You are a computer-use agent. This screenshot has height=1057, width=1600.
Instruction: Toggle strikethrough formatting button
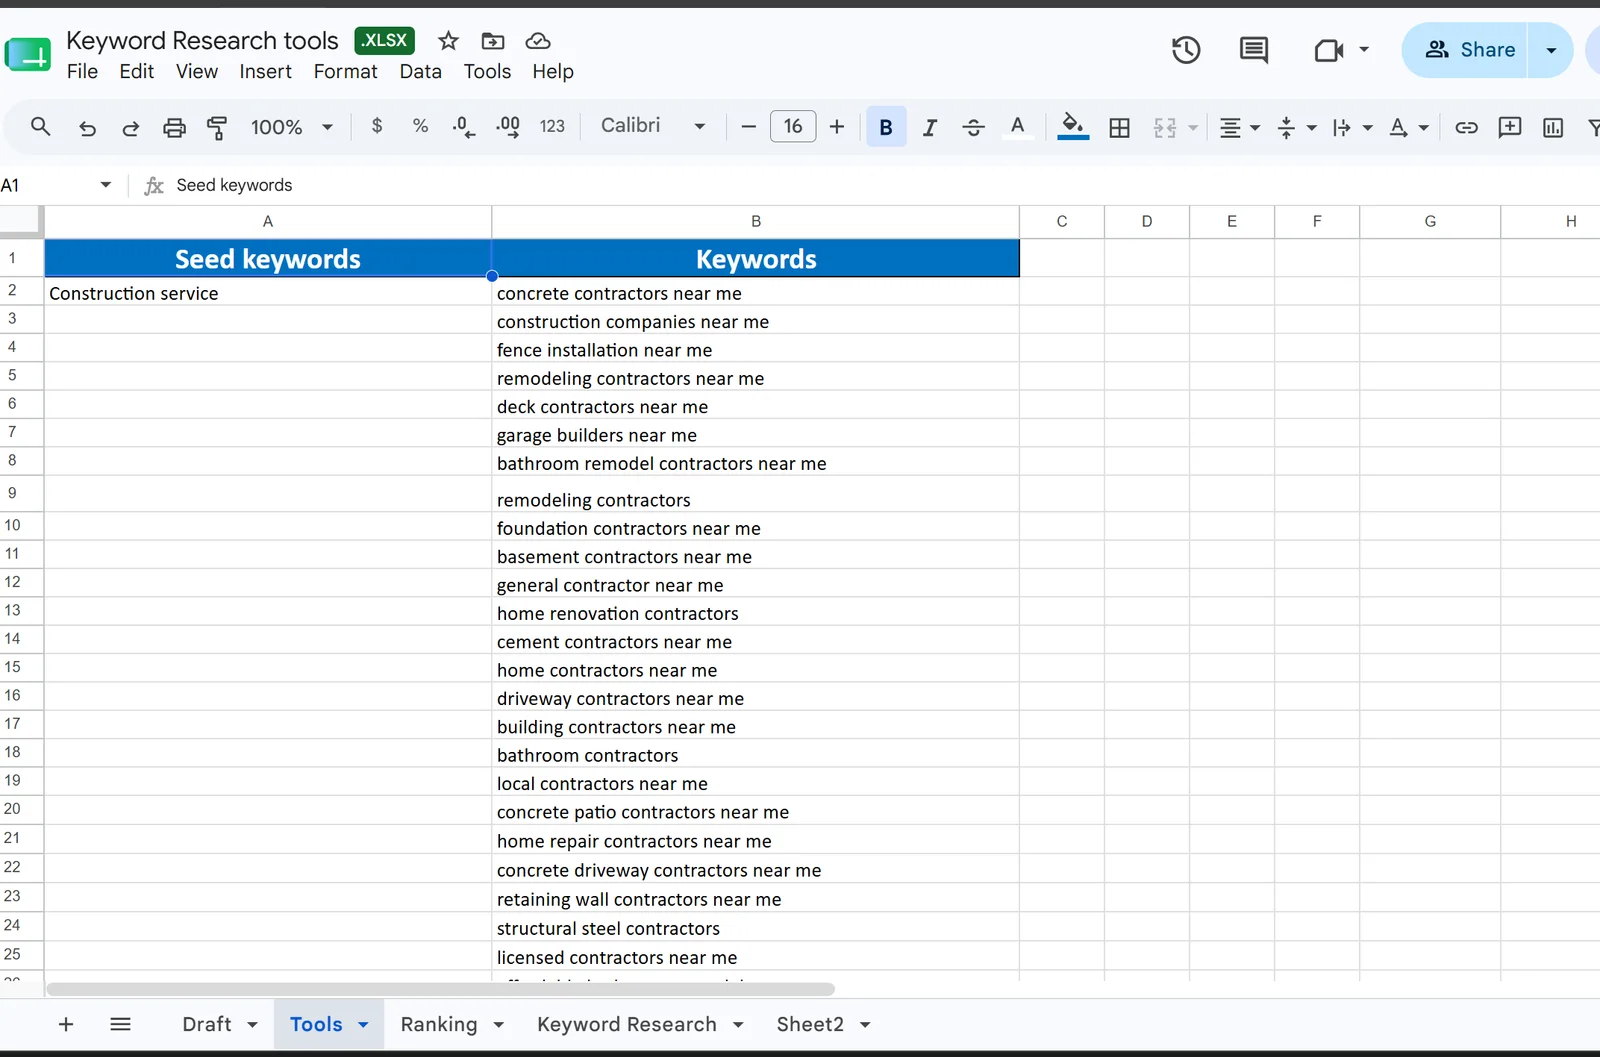pyautogui.click(x=973, y=127)
